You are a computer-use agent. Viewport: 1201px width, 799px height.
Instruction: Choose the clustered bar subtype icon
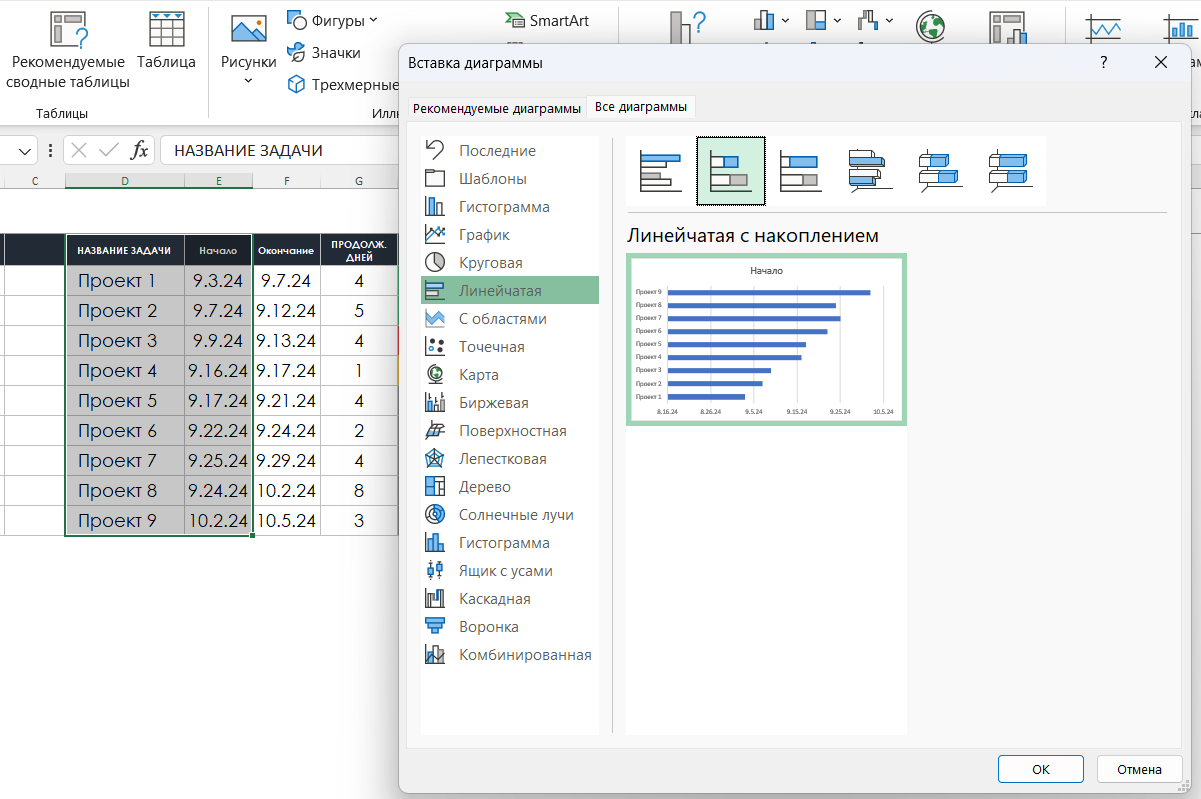(x=661, y=171)
